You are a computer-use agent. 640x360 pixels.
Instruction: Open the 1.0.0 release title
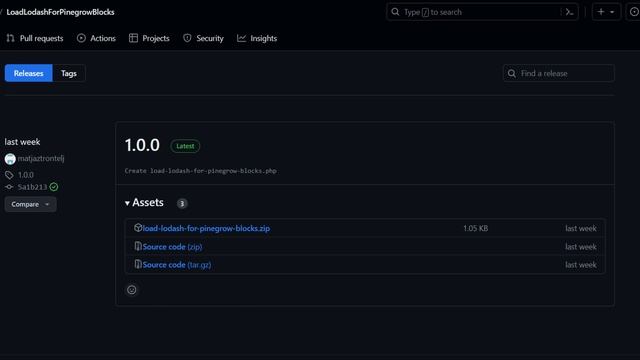[142, 145]
